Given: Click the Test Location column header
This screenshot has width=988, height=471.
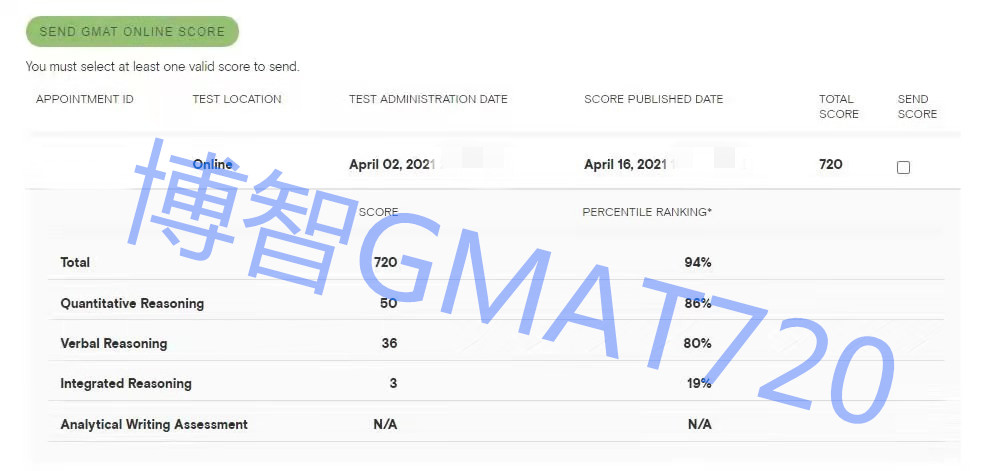Looking at the screenshot, I should point(237,99).
